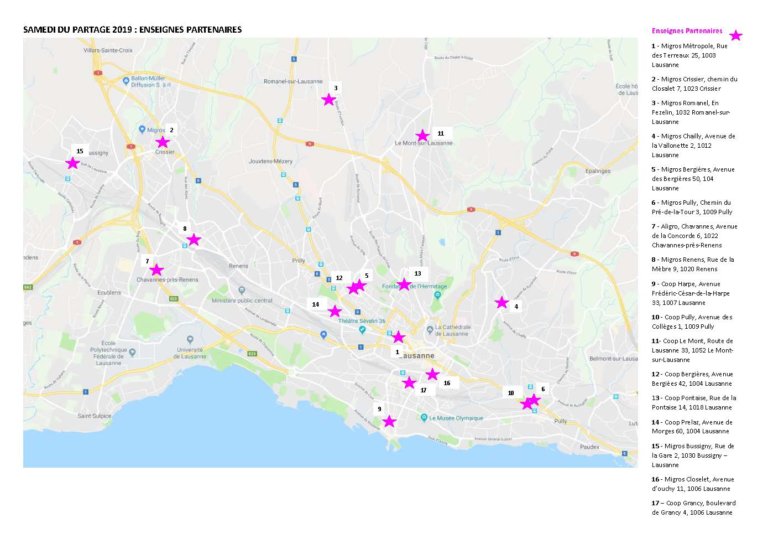Image resolution: width=768 pixels, height=544 pixels.
Task: Select legend entry '13 - Coop Pontaise'
Action: coord(694,402)
